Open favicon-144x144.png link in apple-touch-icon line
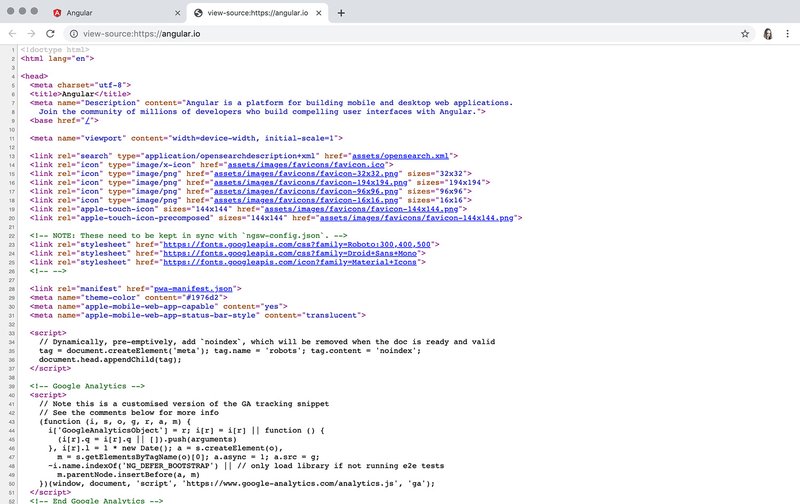This screenshot has height=504, width=800. (361, 209)
